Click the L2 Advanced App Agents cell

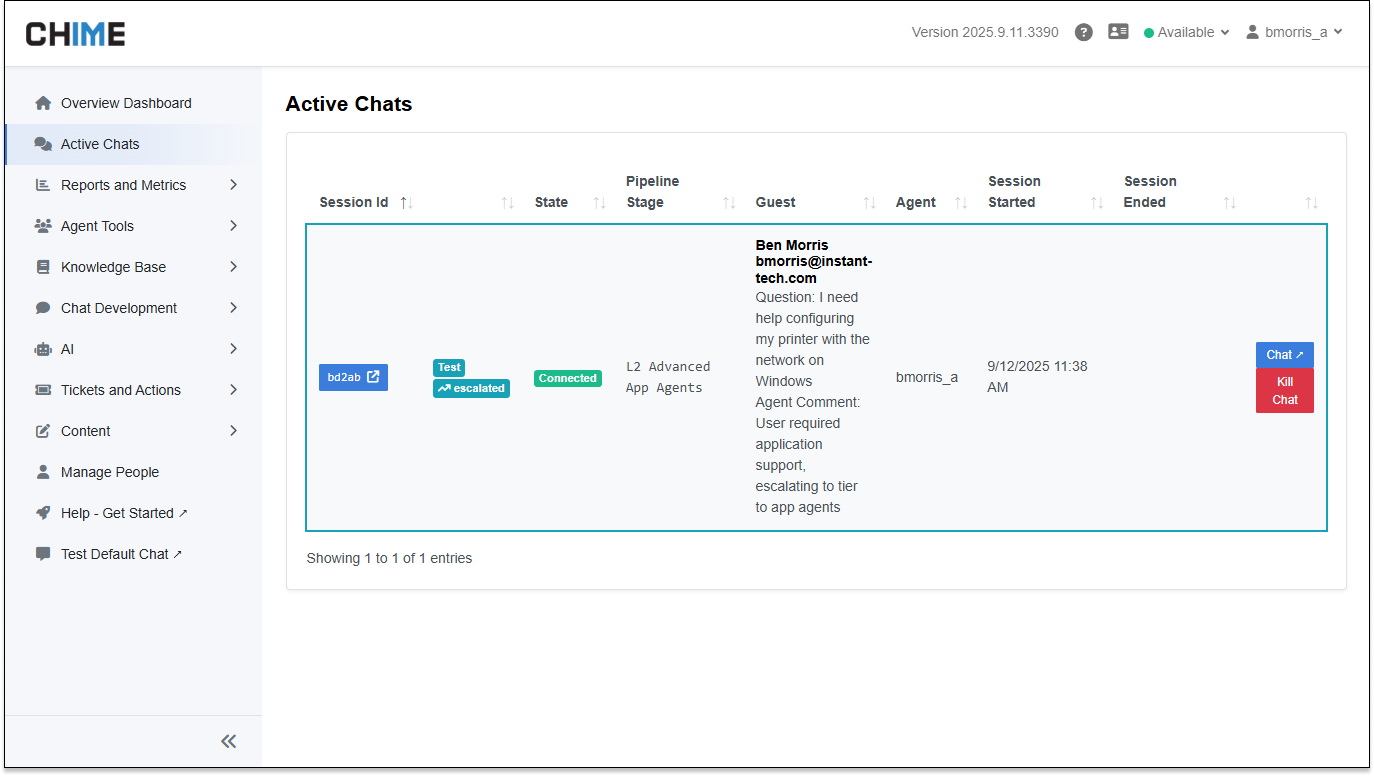pos(668,377)
